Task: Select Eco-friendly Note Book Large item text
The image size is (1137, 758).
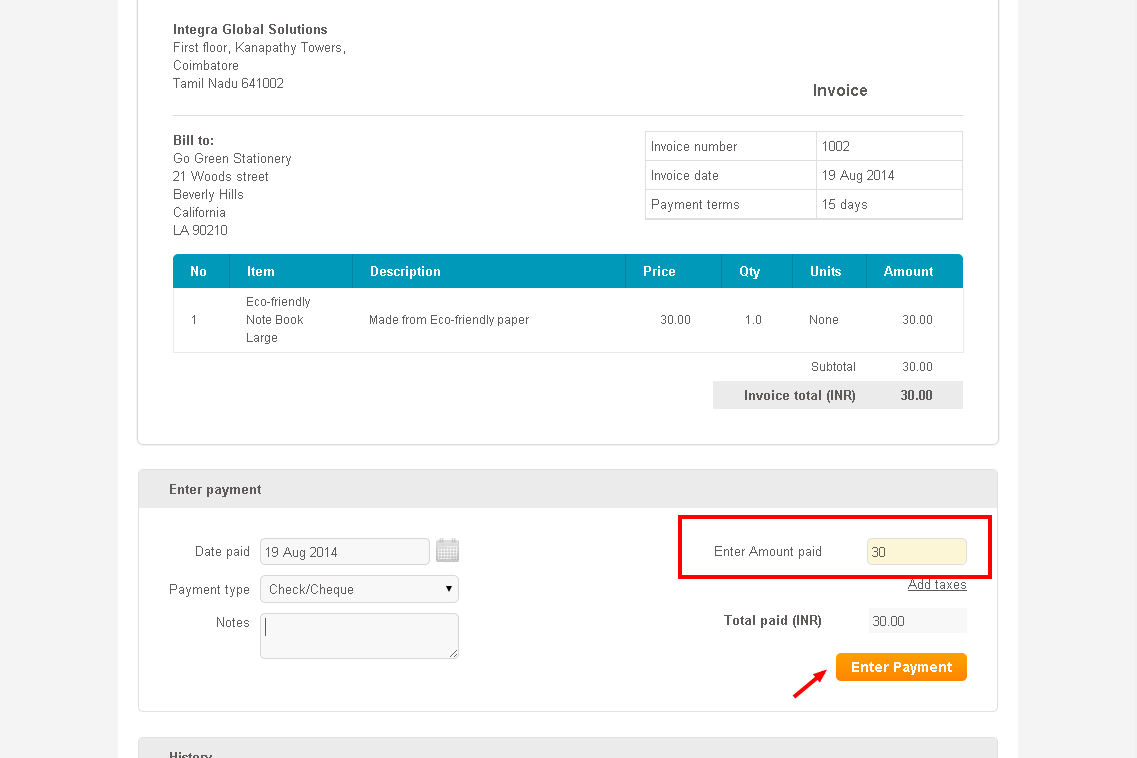Action: [278, 320]
